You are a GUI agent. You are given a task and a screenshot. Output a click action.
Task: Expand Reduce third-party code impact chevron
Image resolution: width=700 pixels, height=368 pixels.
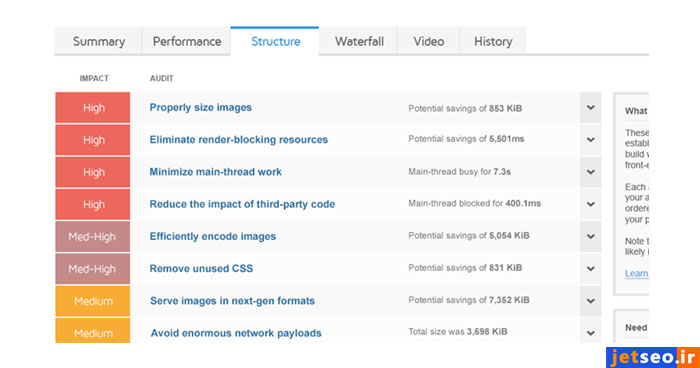click(x=591, y=204)
